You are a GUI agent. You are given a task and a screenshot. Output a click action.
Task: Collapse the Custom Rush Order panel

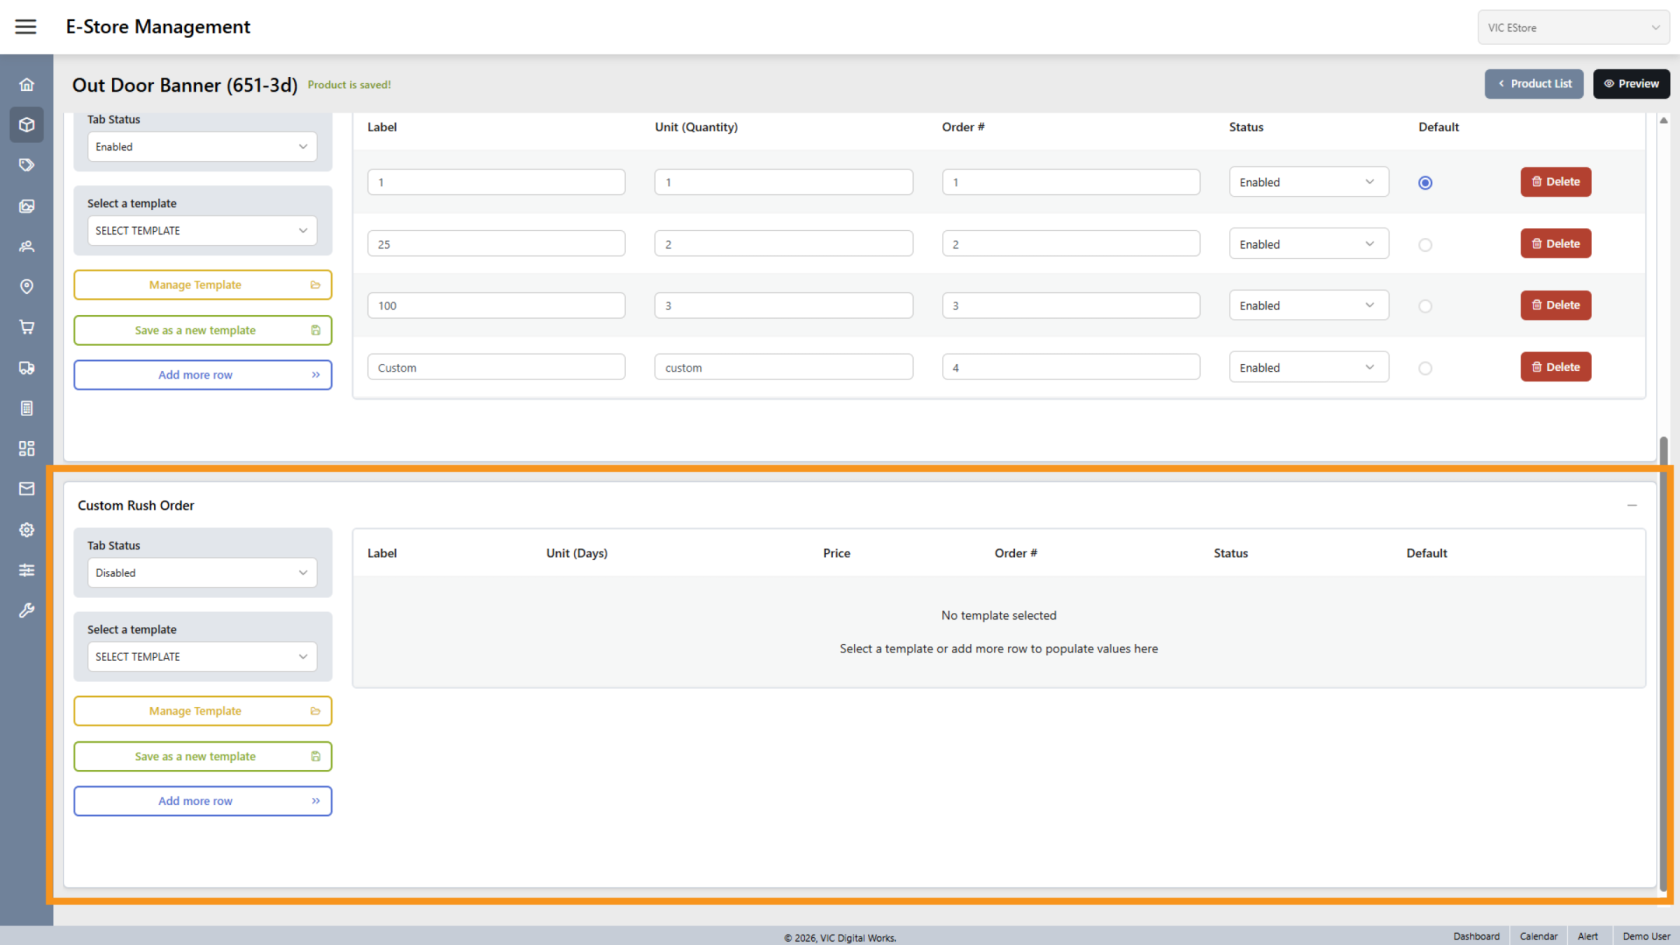(1631, 506)
